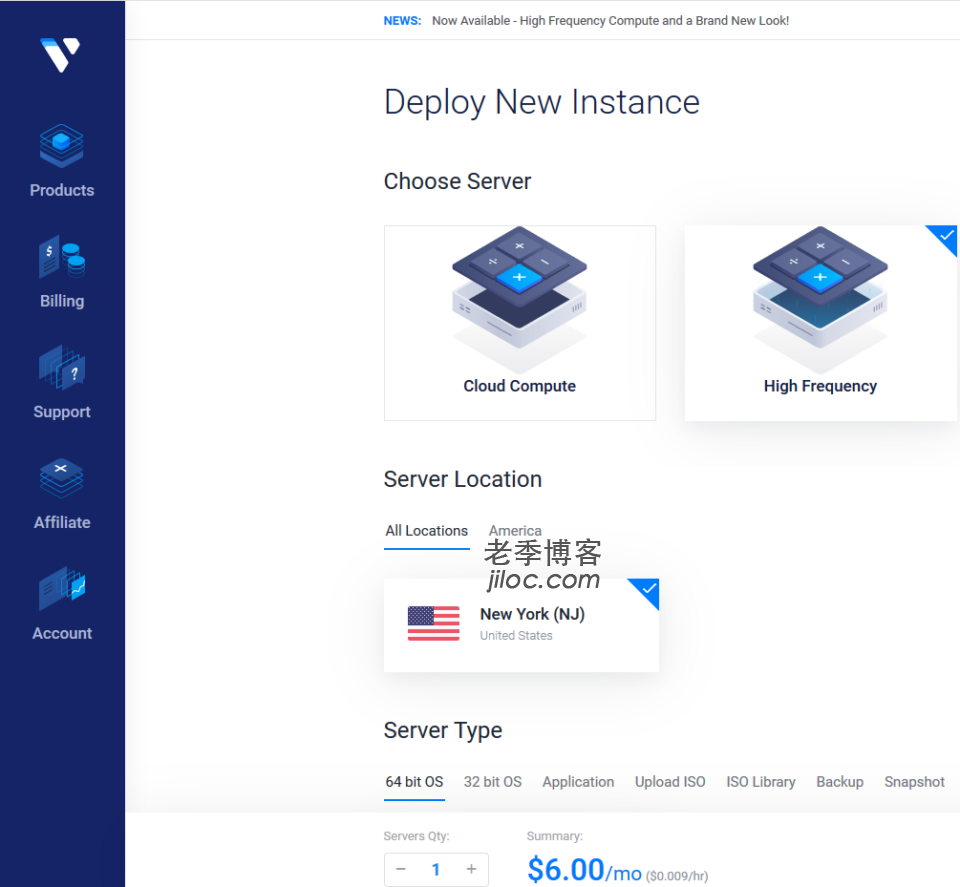960x887 pixels.
Task: Click the Choose Server heading
Action: click(457, 181)
